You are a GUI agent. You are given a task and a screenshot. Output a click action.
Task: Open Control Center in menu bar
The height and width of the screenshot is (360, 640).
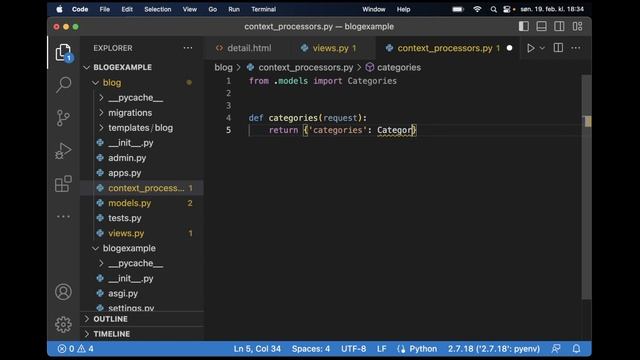[507, 9]
